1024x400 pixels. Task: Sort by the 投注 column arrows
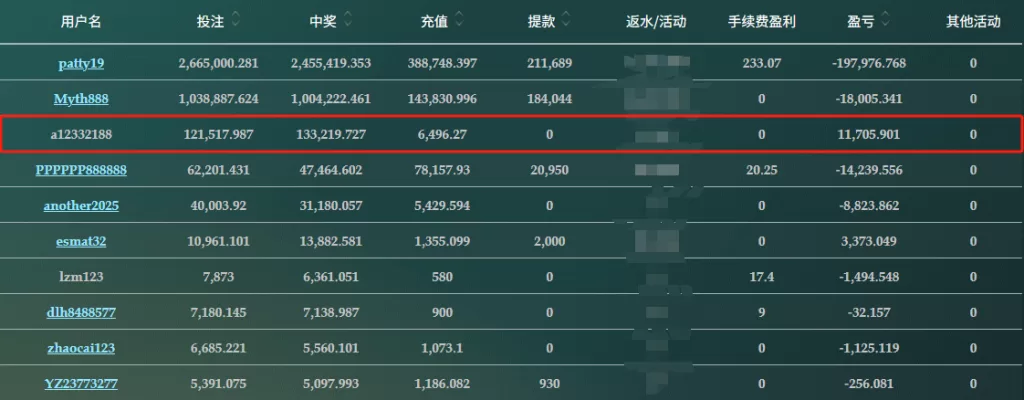coord(235,21)
